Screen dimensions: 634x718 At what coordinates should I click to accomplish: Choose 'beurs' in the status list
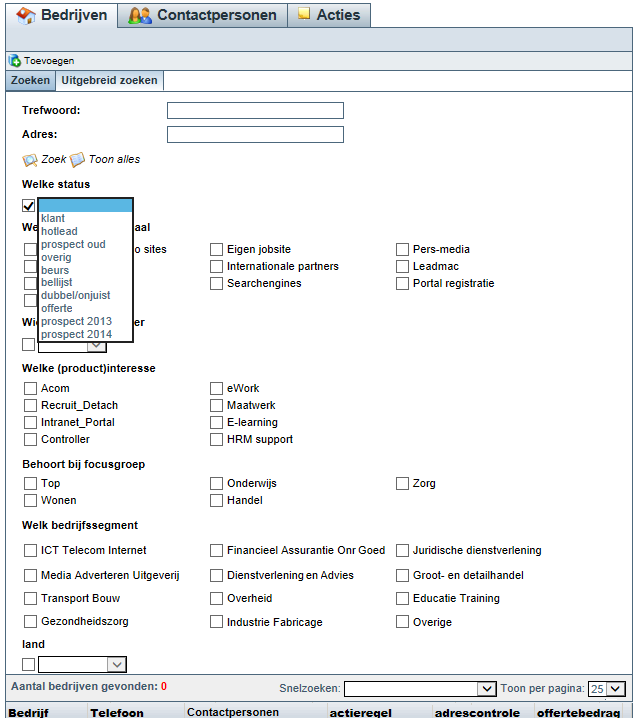(86, 270)
